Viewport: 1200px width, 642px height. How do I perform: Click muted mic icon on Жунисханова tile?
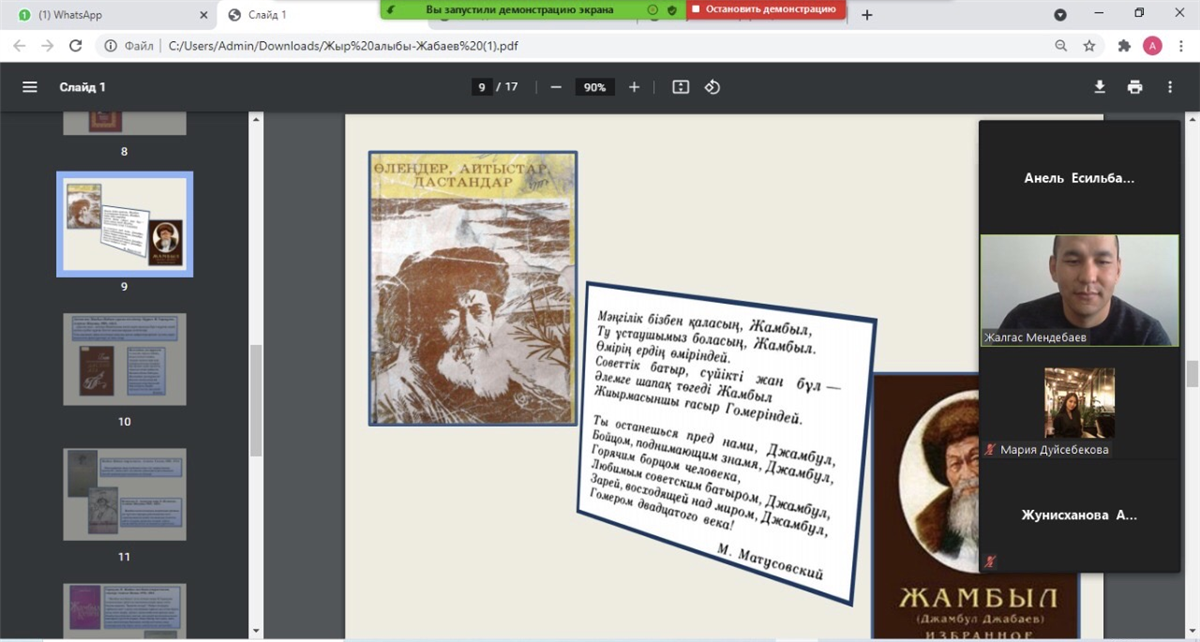click(x=991, y=562)
